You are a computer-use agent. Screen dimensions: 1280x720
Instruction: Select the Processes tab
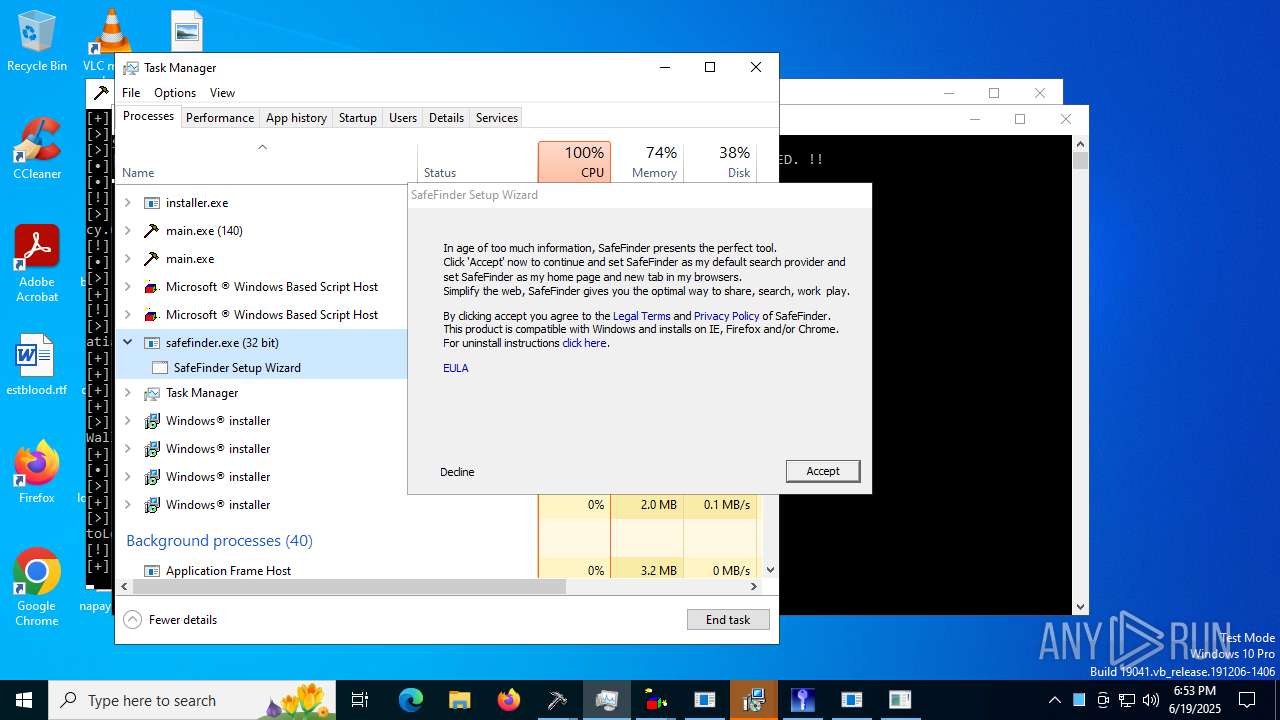tap(148, 116)
